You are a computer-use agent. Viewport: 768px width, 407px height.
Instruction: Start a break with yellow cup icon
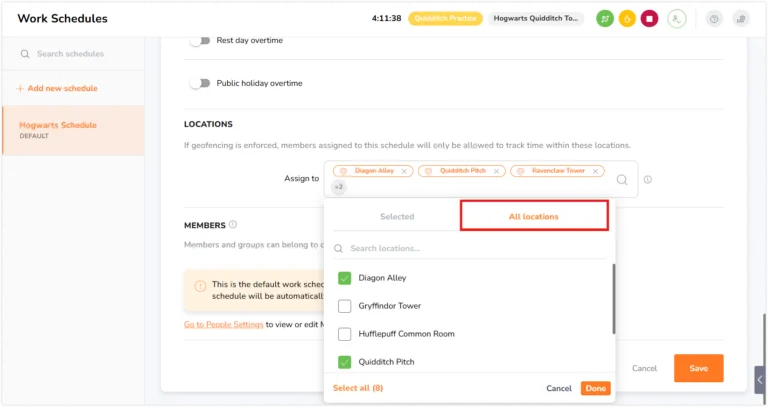[627, 19]
